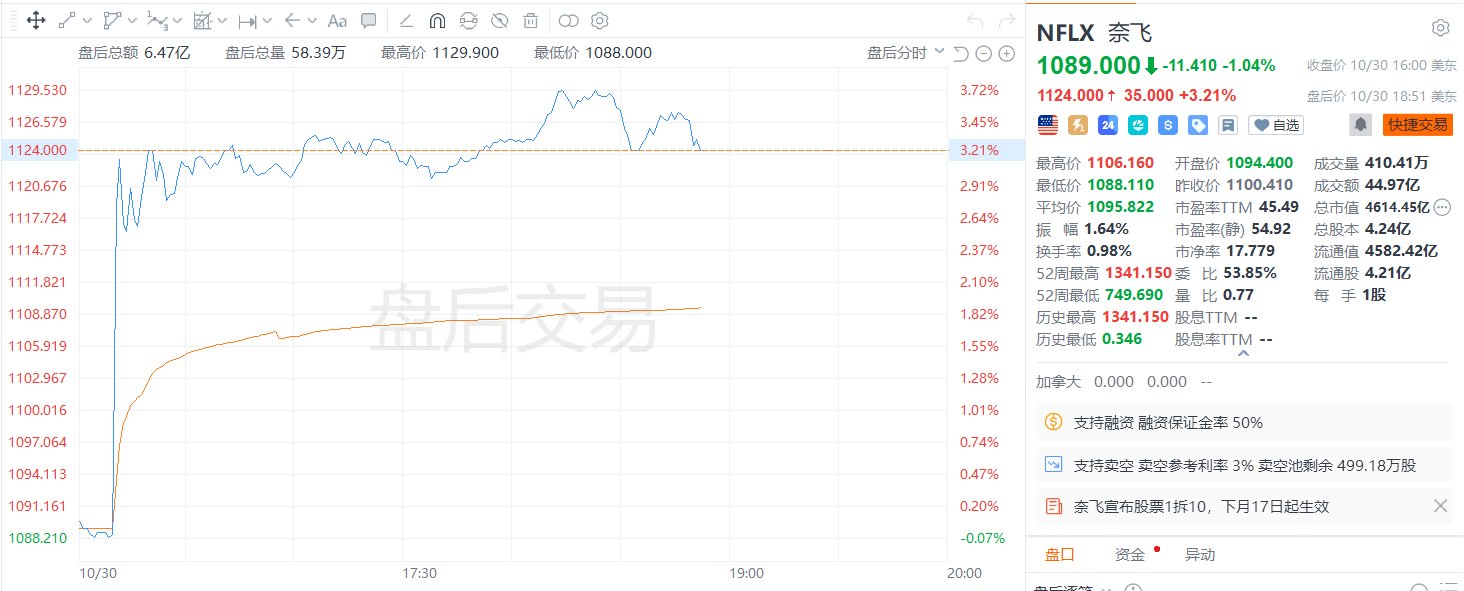
Task: Expand the arrow tool dropdown chevron
Action: 313,20
